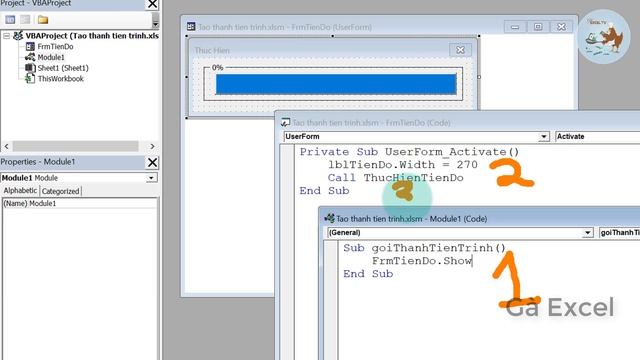Image resolution: width=640 pixels, height=360 pixels.
Task: Select Module1 in project tree
Action: [x=51, y=57]
